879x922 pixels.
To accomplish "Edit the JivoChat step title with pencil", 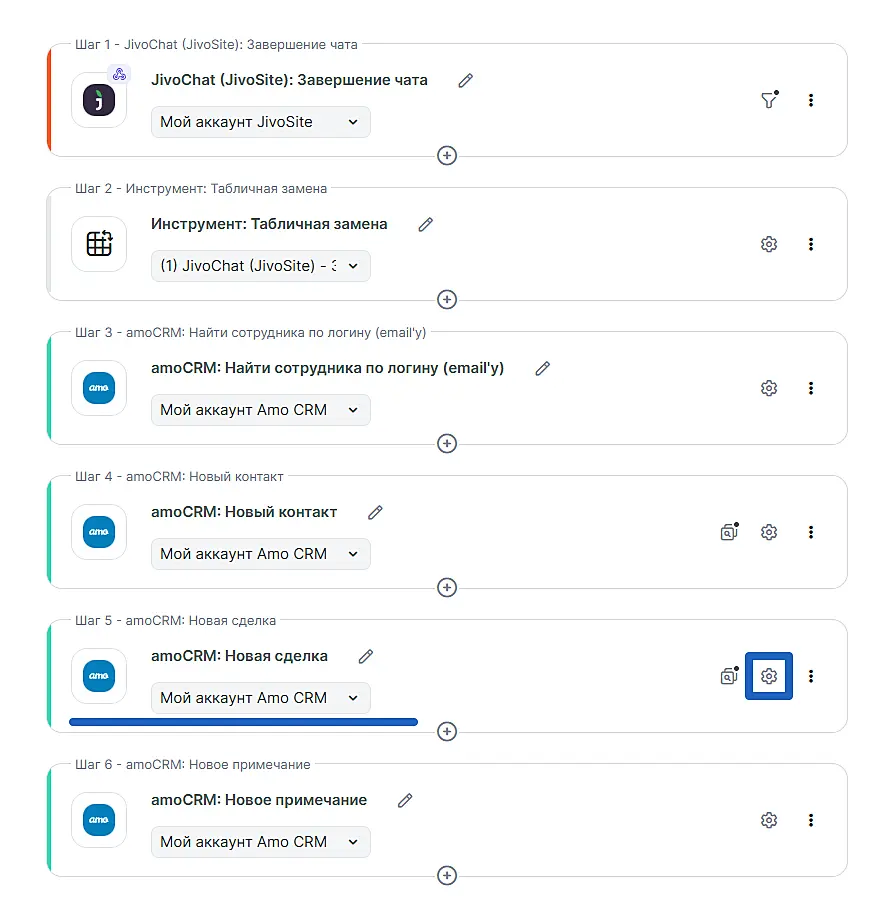I will (465, 80).
